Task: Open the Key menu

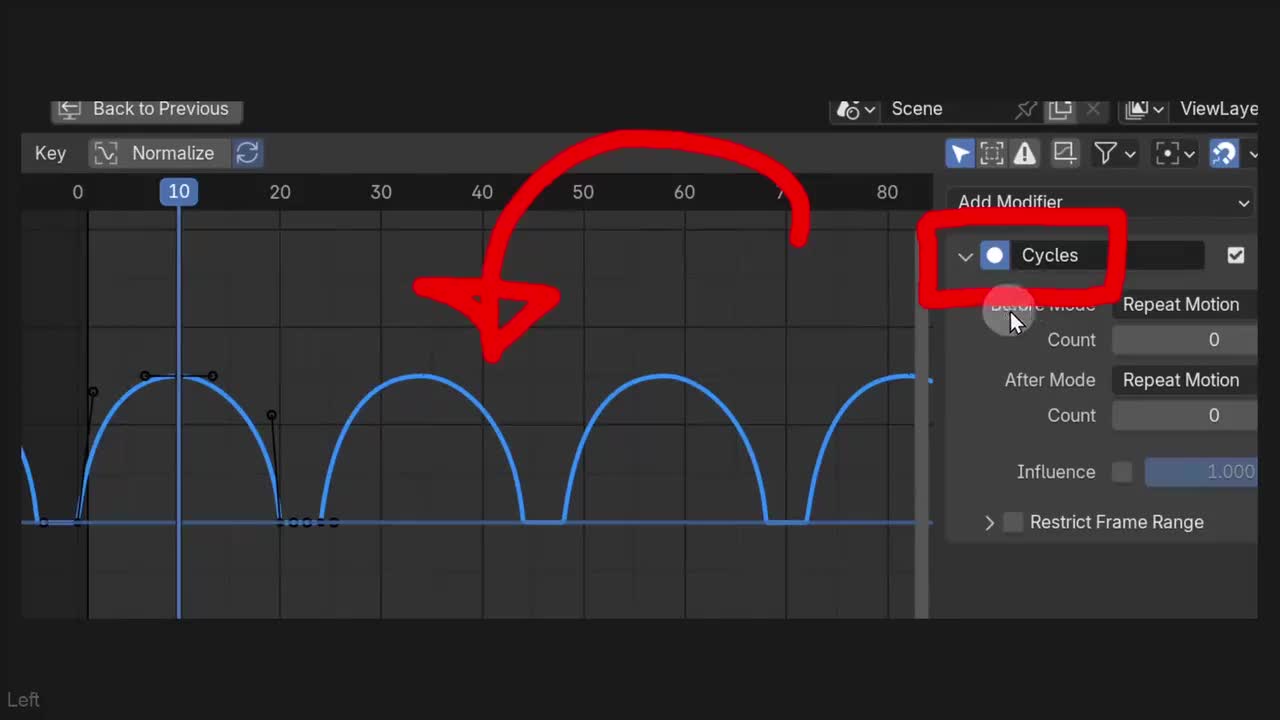Action: [x=50, y=153]
